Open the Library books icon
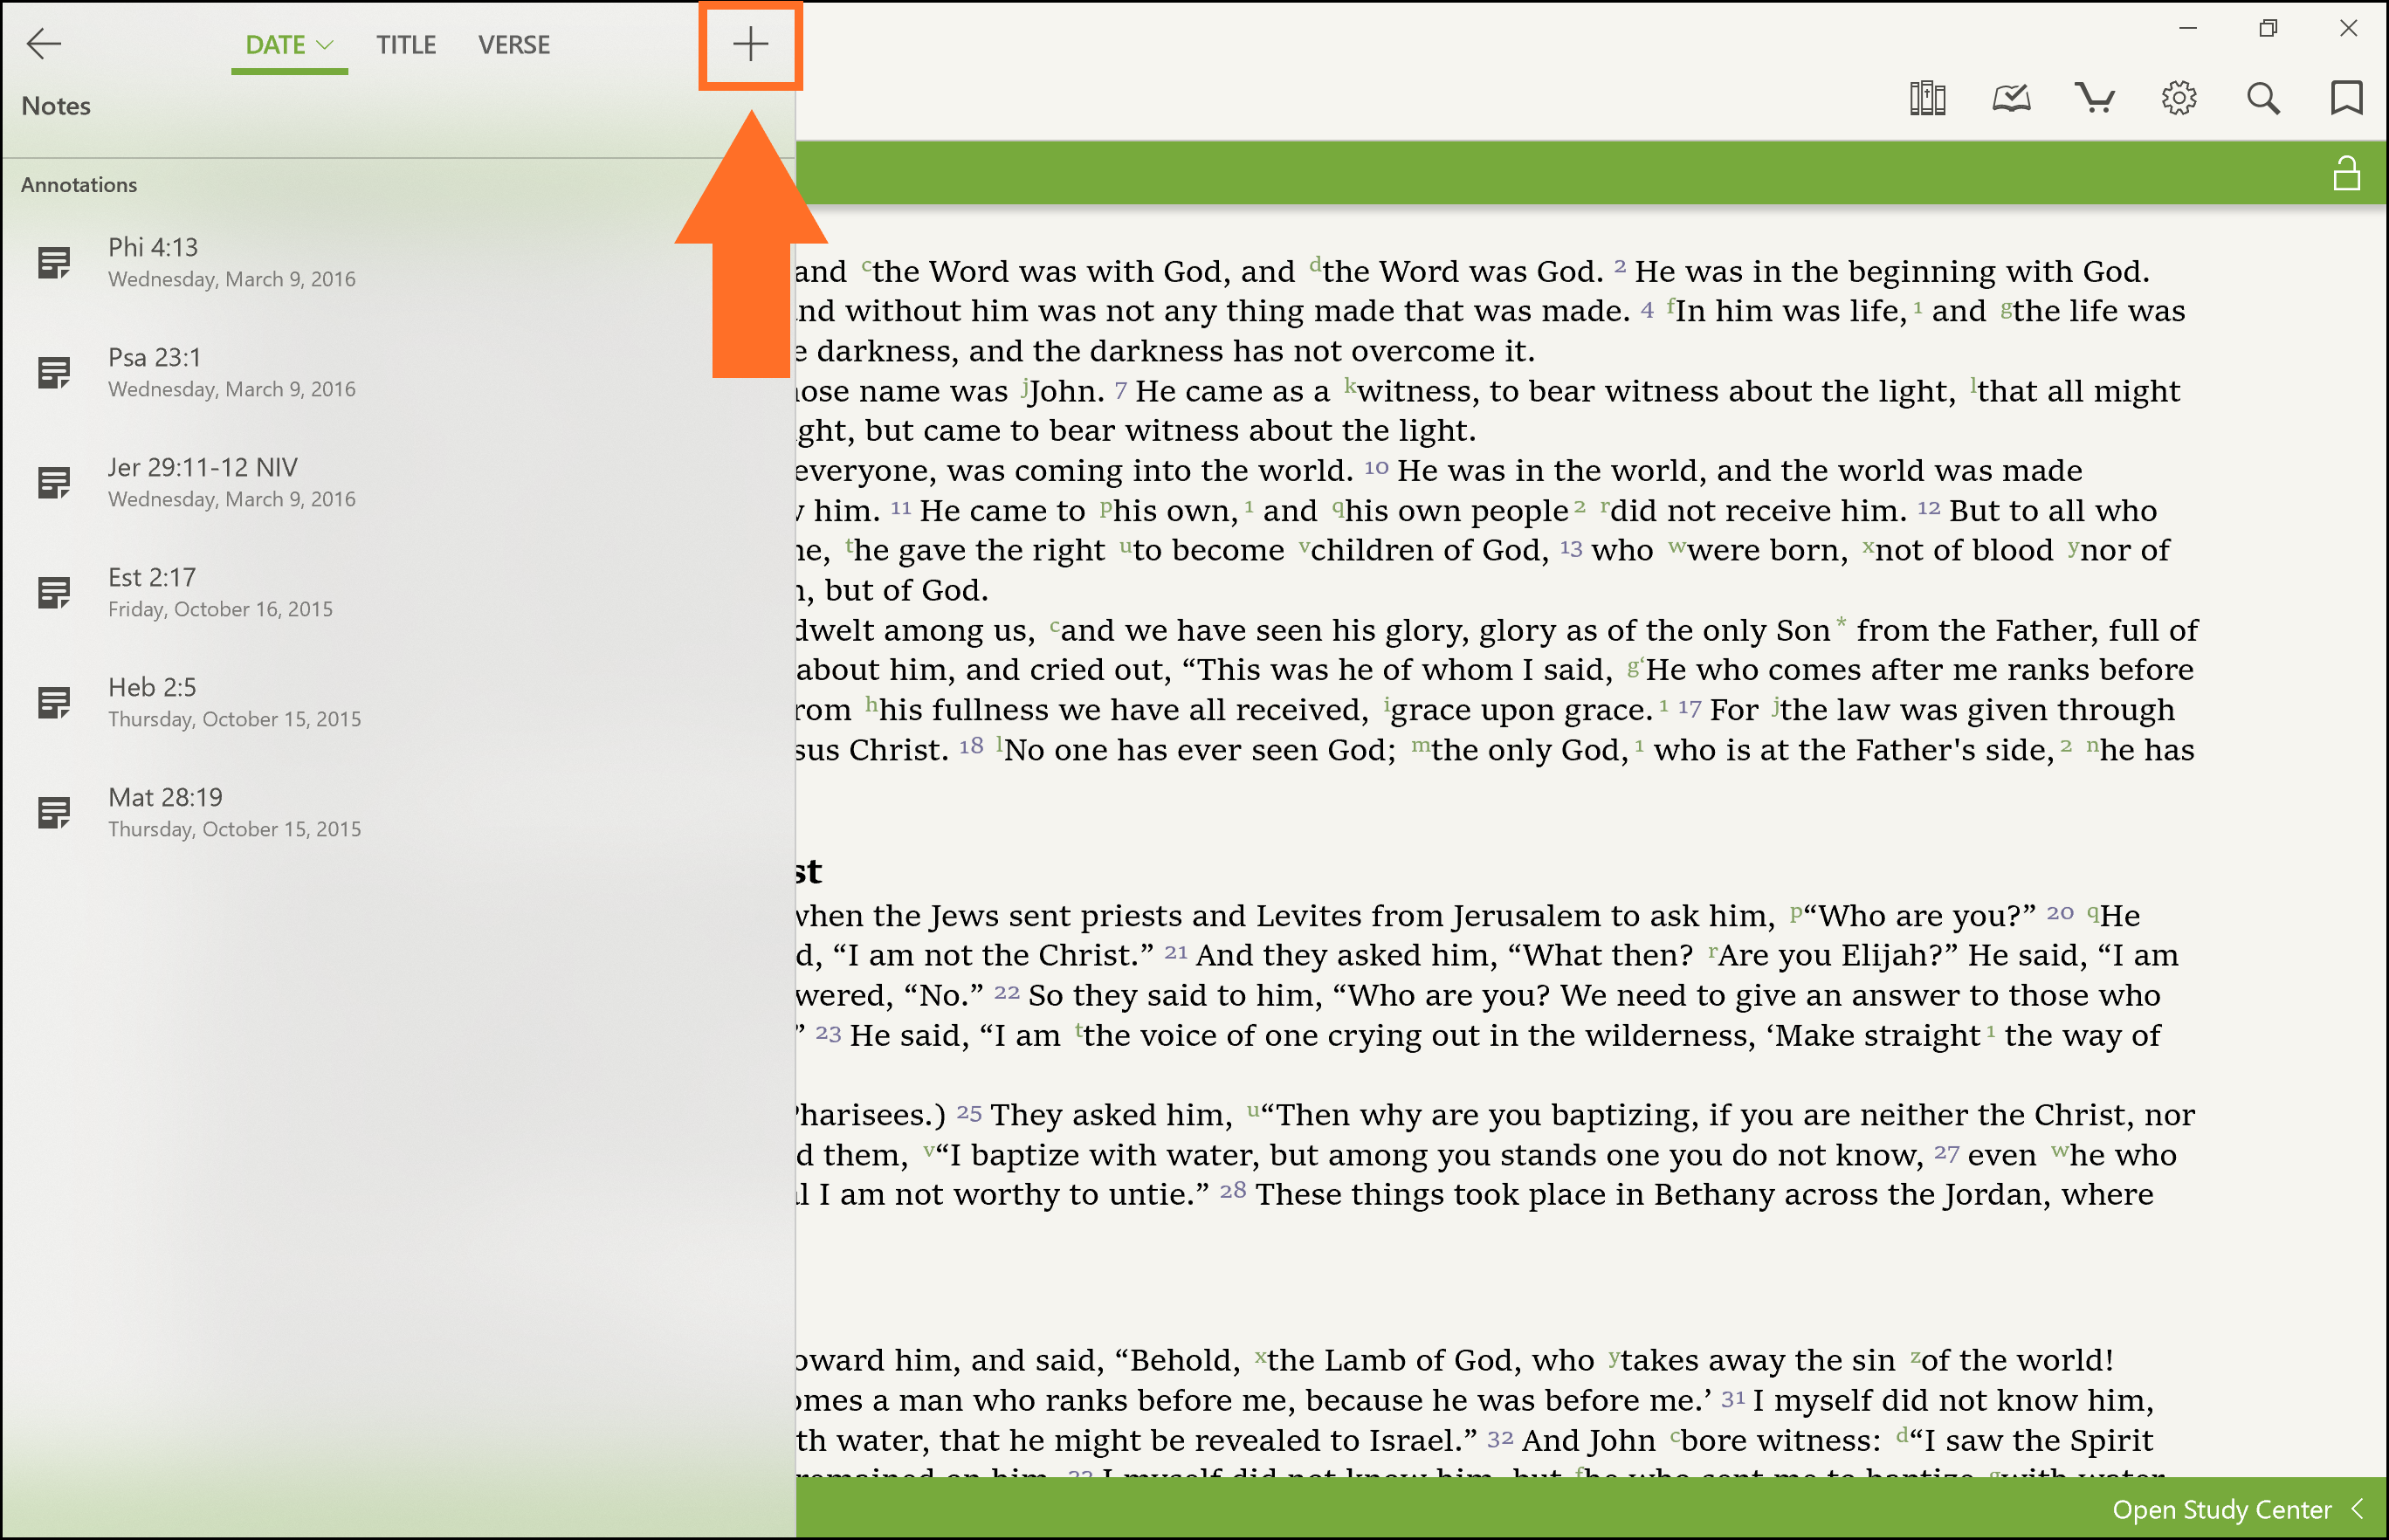 tap(1927, 98)
